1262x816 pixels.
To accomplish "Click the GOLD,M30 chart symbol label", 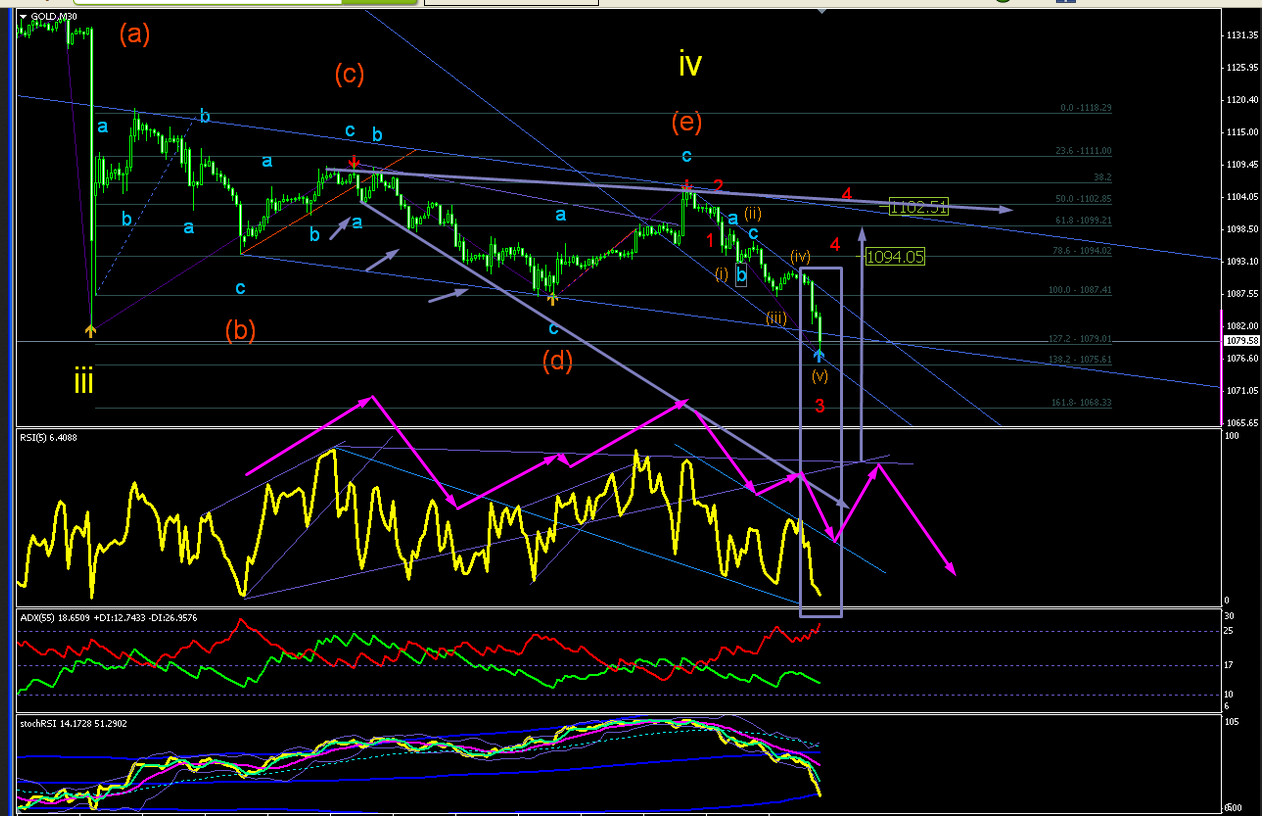I will [53, 17].
